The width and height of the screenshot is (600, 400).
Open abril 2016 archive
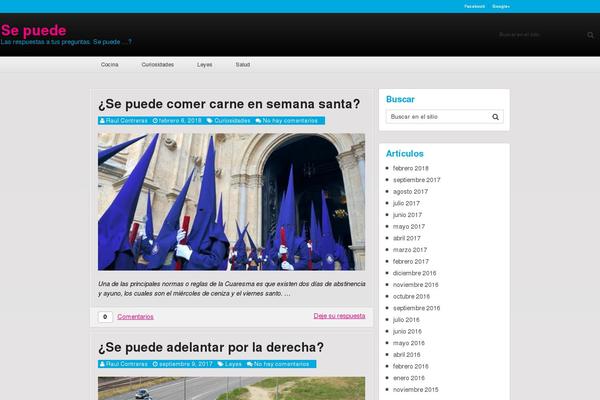[x=406, y=354]
